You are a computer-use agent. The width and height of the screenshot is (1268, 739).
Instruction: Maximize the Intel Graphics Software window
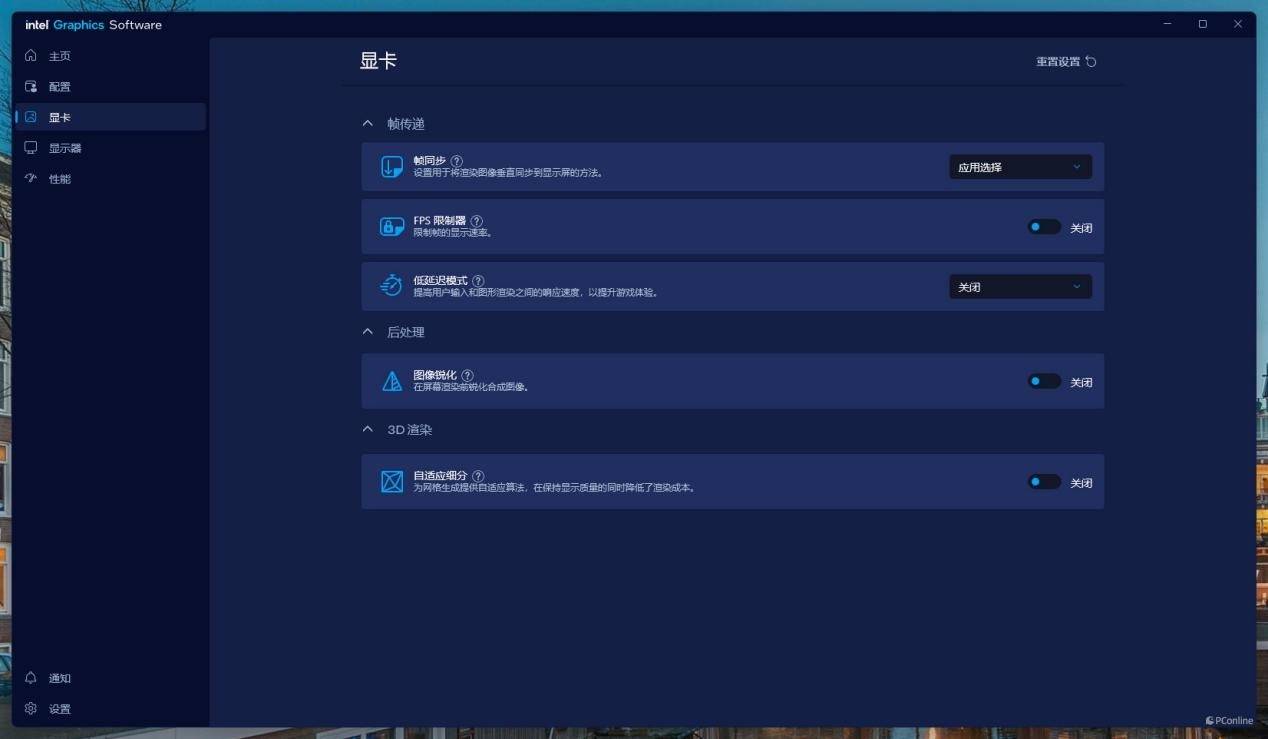click(x=1202, y=24)
